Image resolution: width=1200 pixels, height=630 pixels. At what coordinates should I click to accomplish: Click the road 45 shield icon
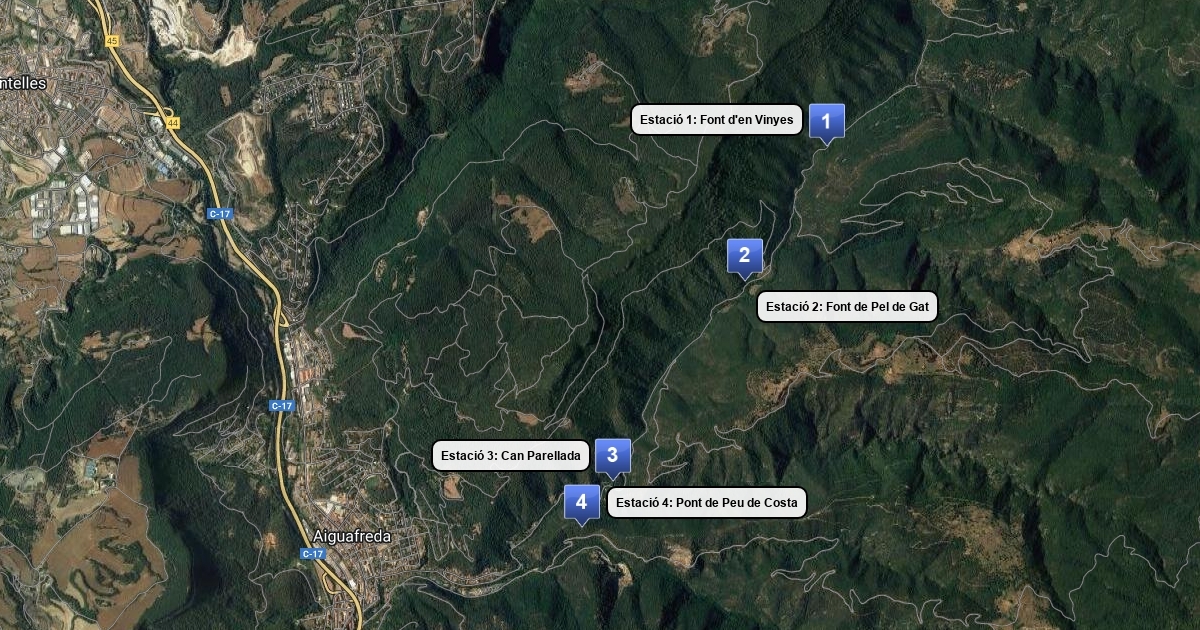[x=111, y=41]
